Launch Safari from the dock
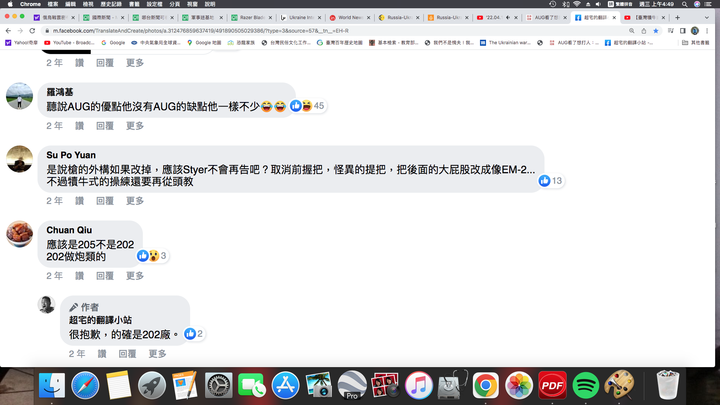 [85, 385]
